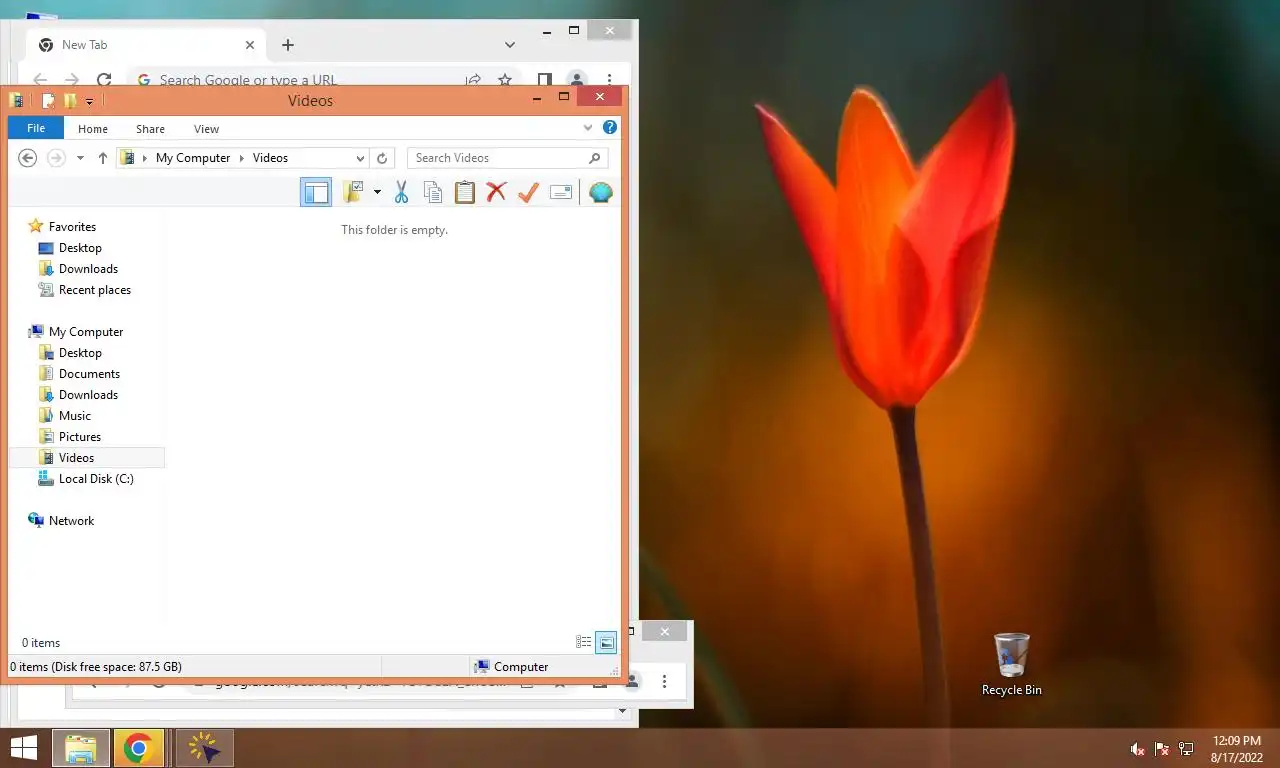Click the Rename icon in the toolbar

(561, 192)
